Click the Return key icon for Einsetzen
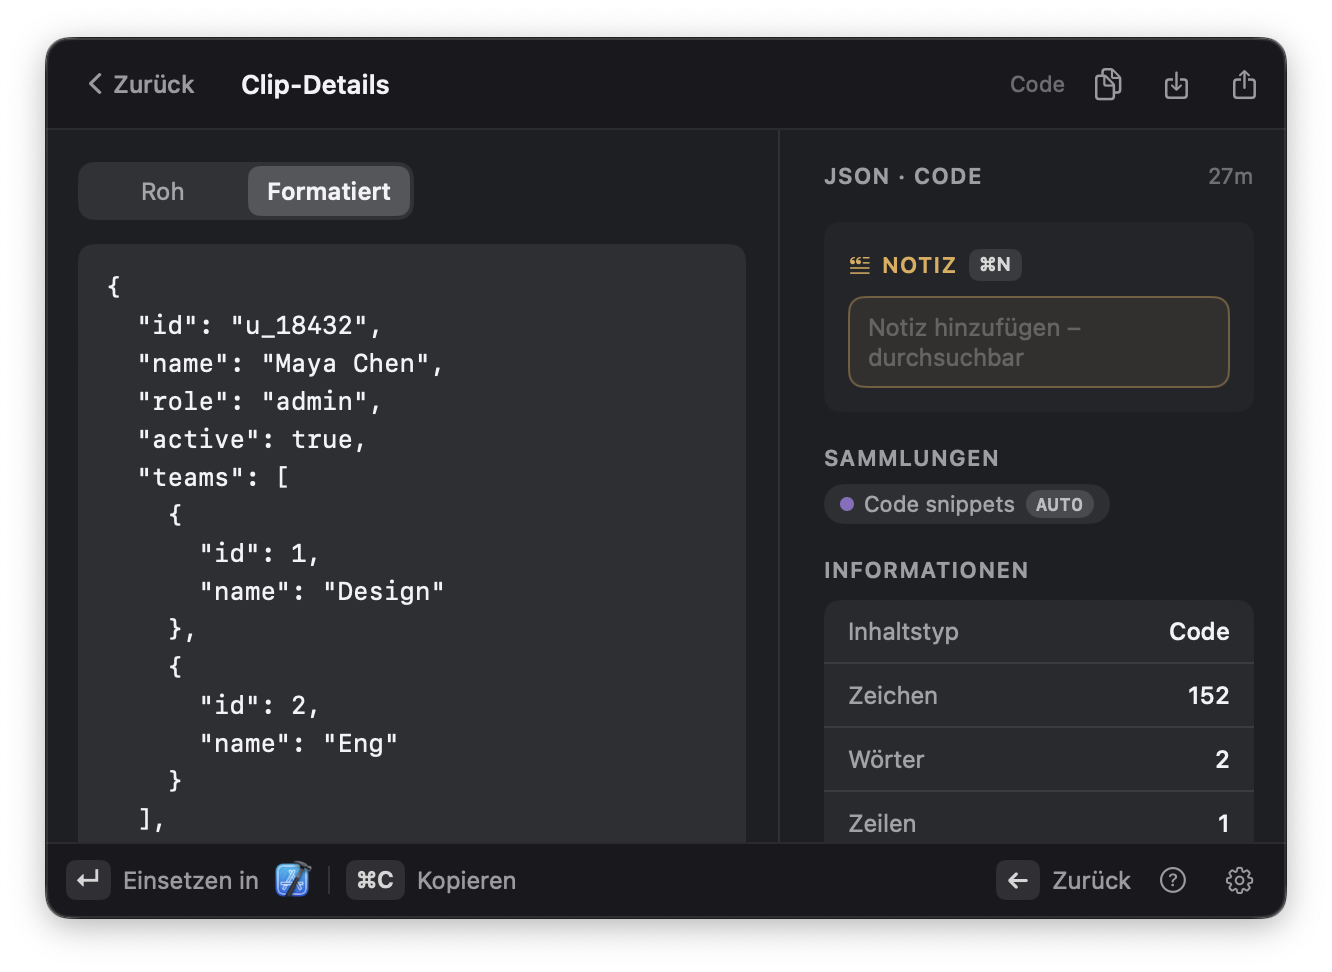 (x=88, y=880)
